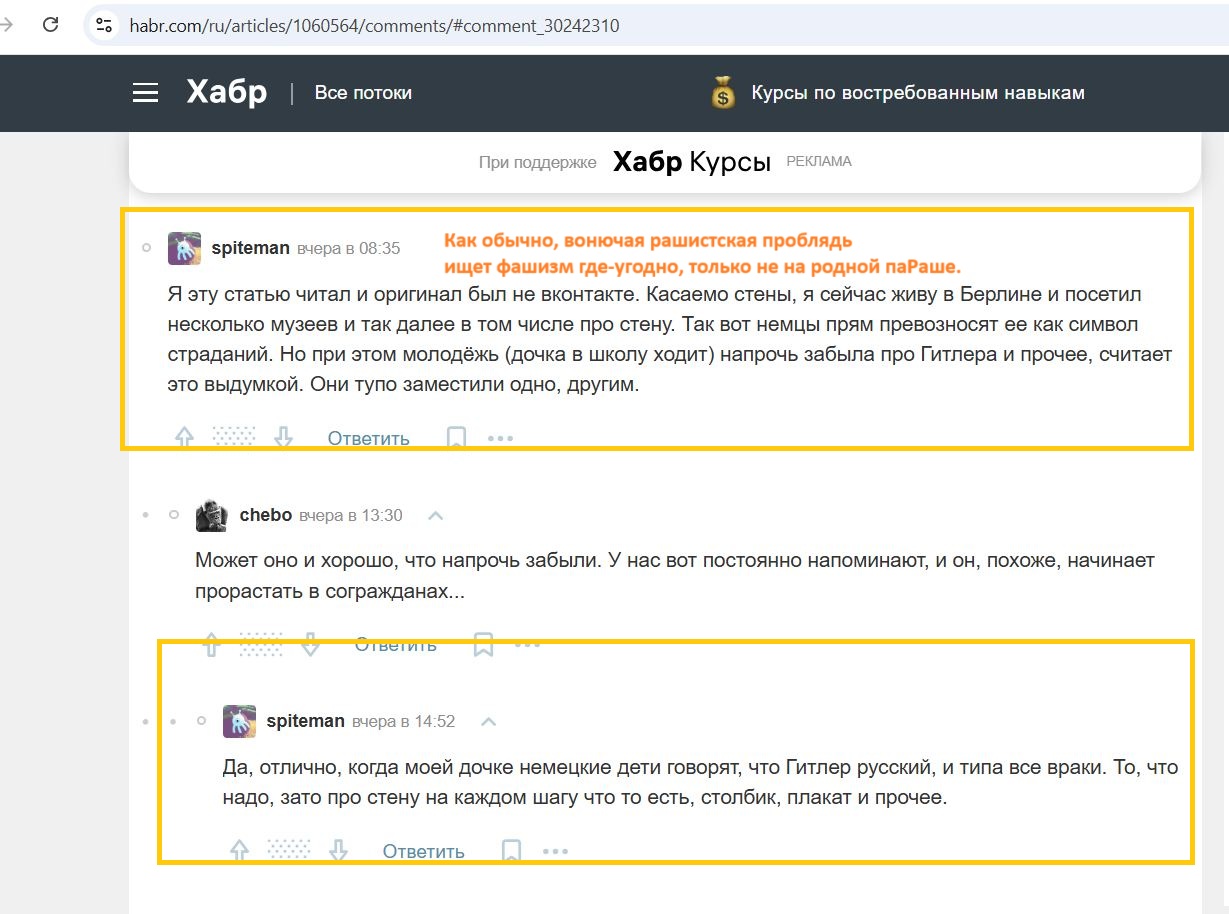Click the Хабр logo in header
Screen dimensions: 1229x914
tap(226, 92)
